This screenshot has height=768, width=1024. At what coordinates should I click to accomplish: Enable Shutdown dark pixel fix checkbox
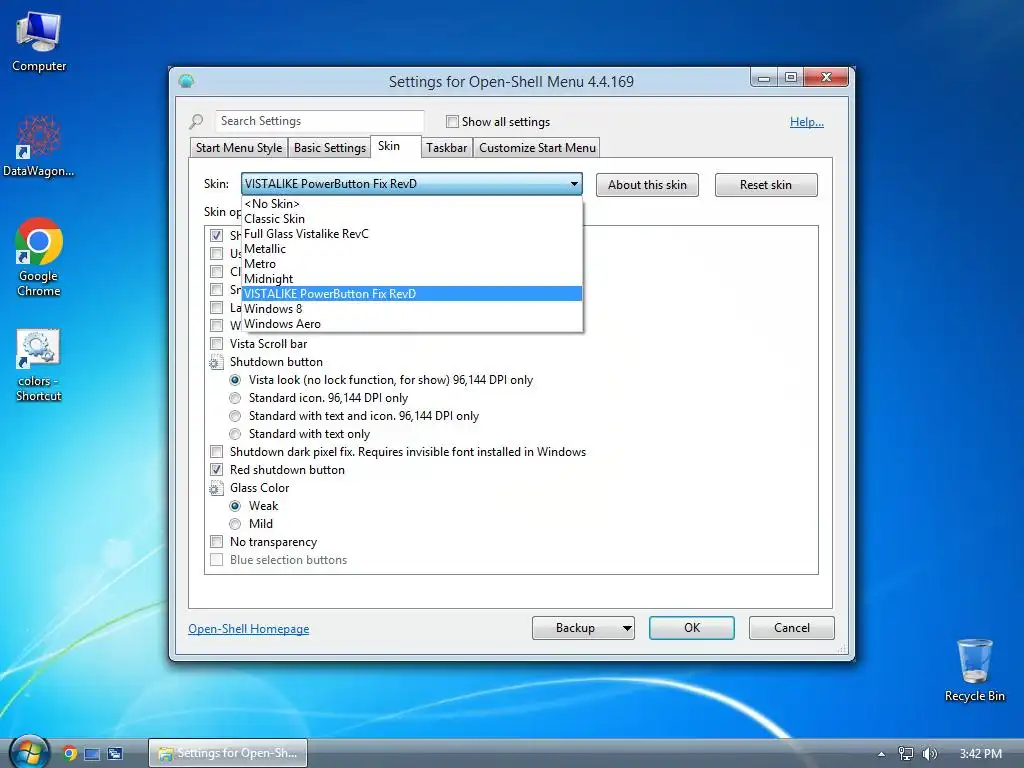click(x=216, y=452)
